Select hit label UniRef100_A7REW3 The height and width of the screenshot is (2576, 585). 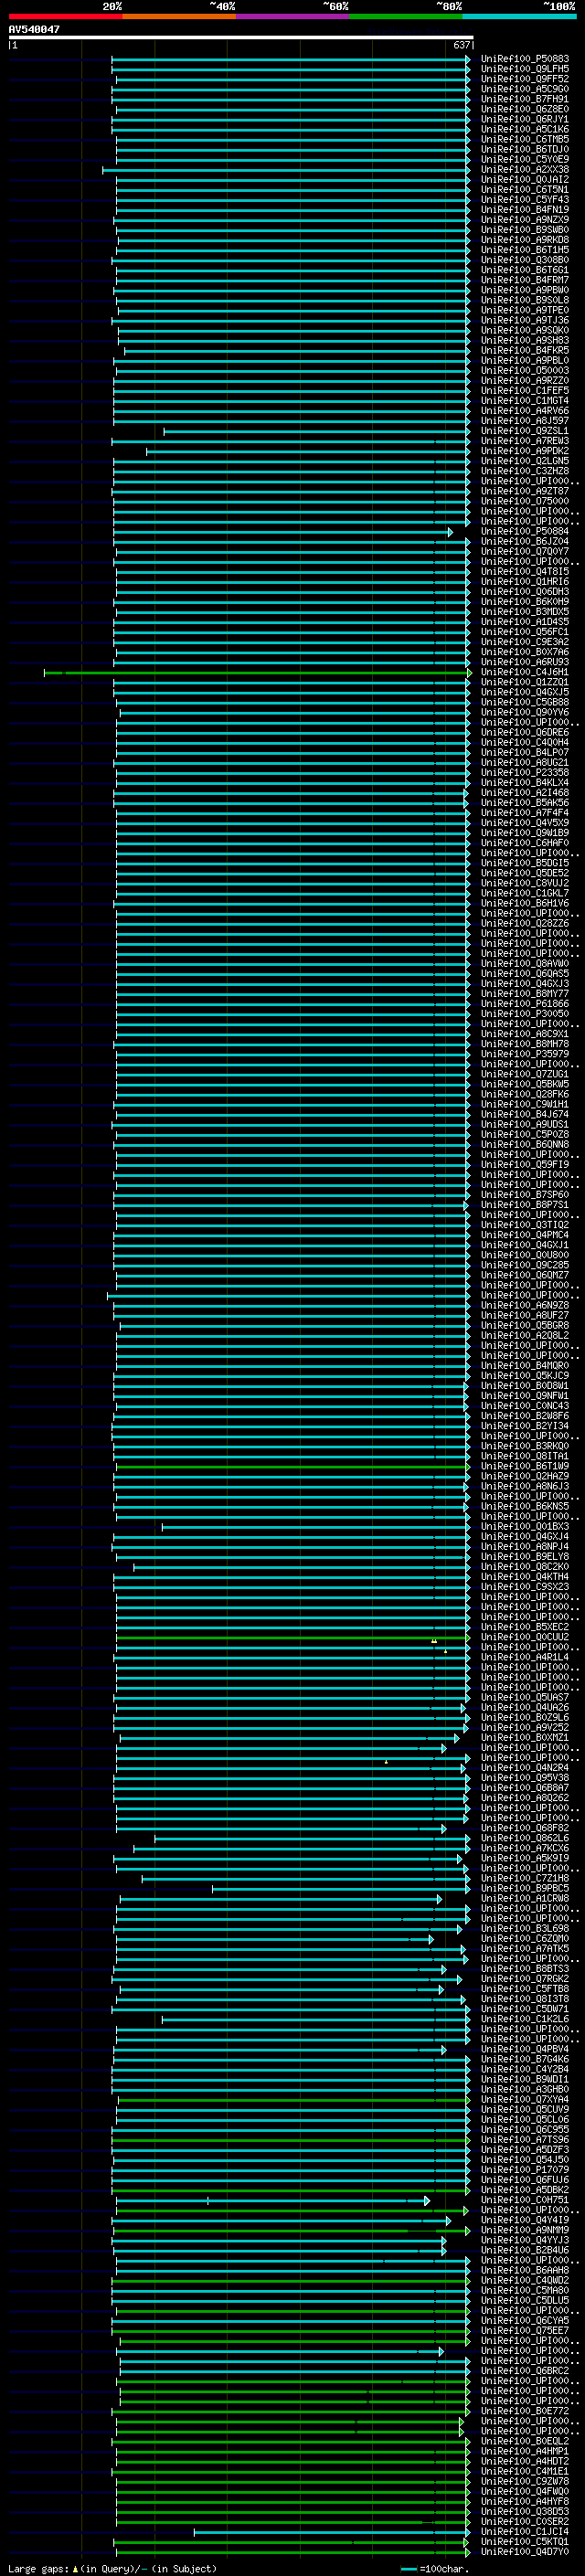(x=525, y=441)
